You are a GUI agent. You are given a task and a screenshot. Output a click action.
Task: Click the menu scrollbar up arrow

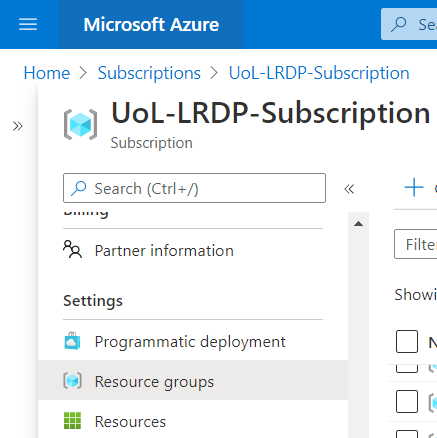[x=358, y=224]
